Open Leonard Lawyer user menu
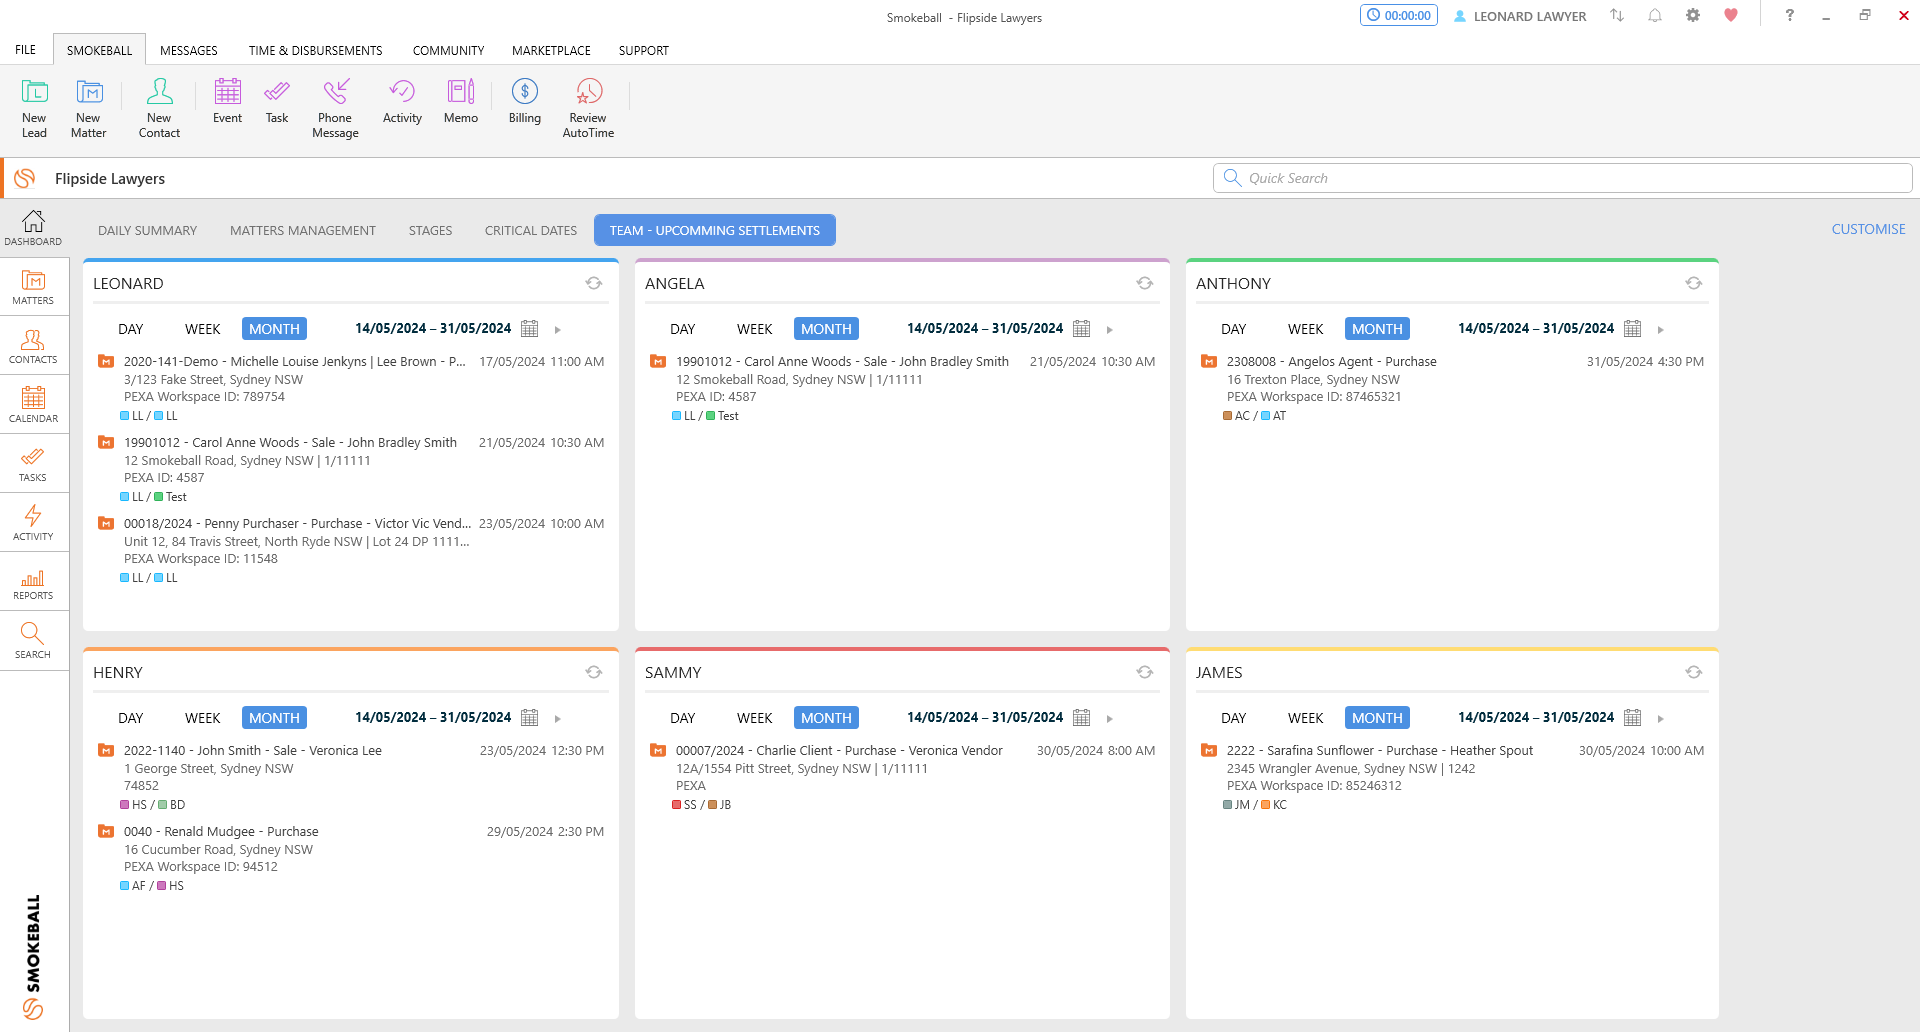This screenshot has height=1032, width=1920. 1520,17
